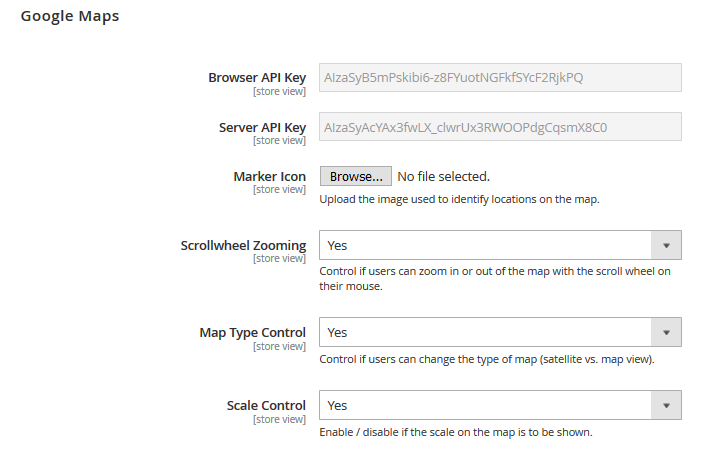
Task: Click the map type control description text
Action: pos(487,360)
